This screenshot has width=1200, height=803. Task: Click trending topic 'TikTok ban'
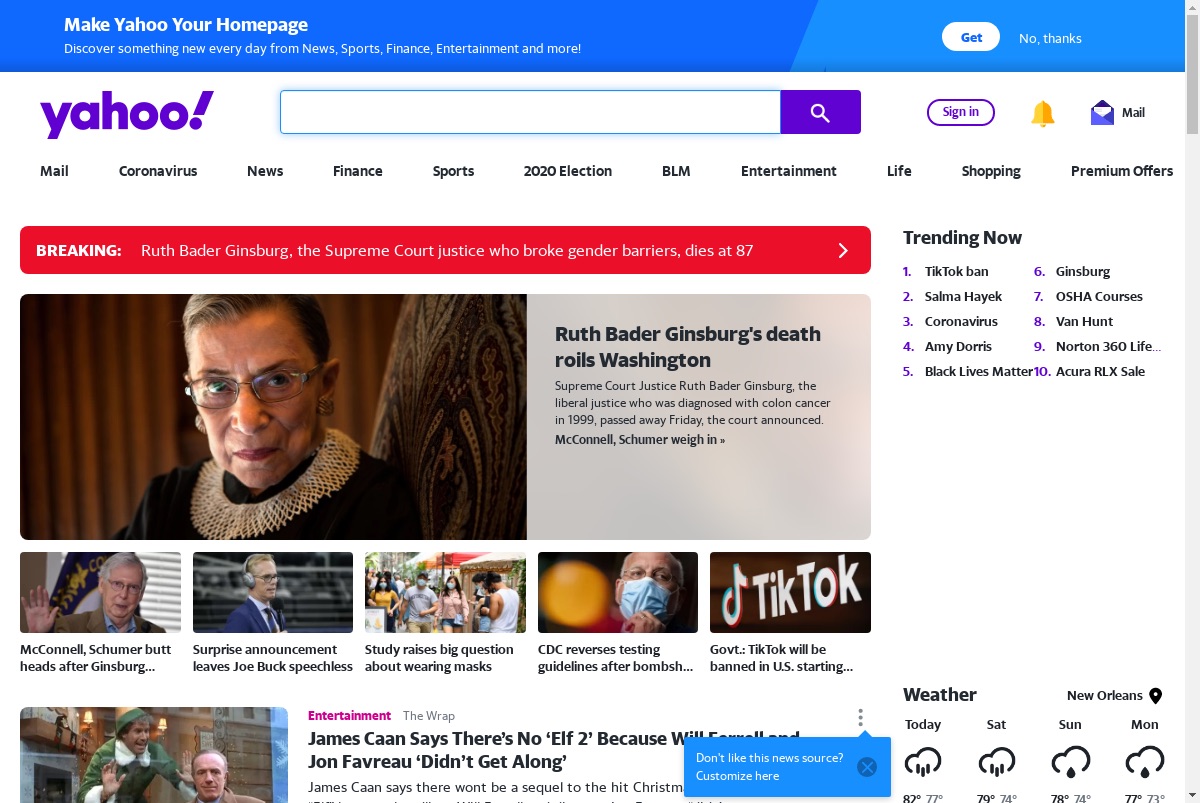(x=956, y=271)
